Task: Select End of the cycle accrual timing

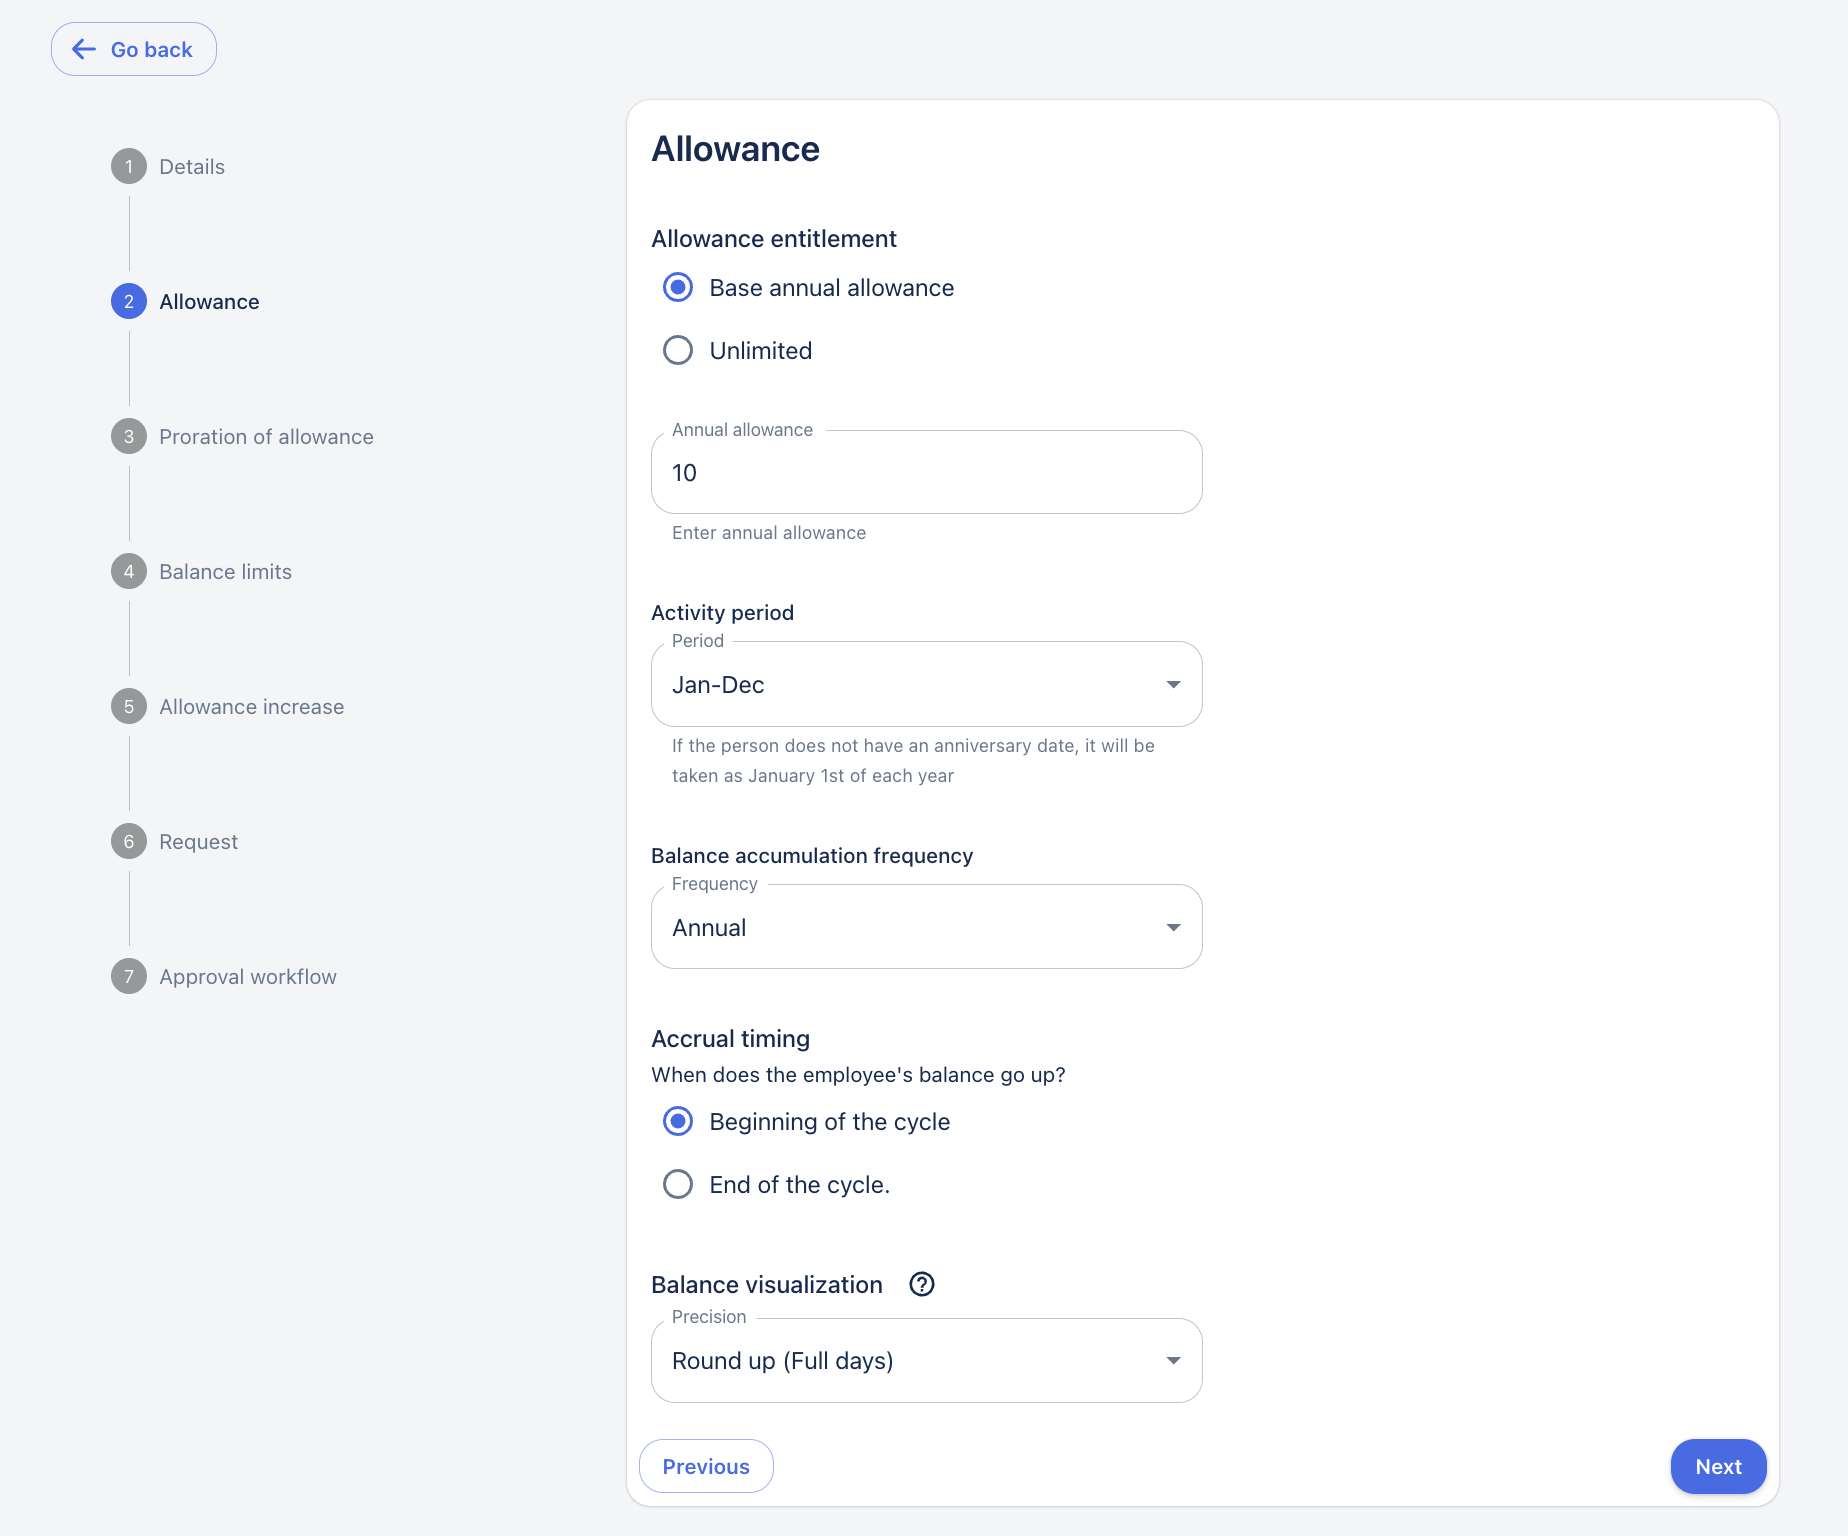Action: pyautogui.click(x=678, y=1185)
